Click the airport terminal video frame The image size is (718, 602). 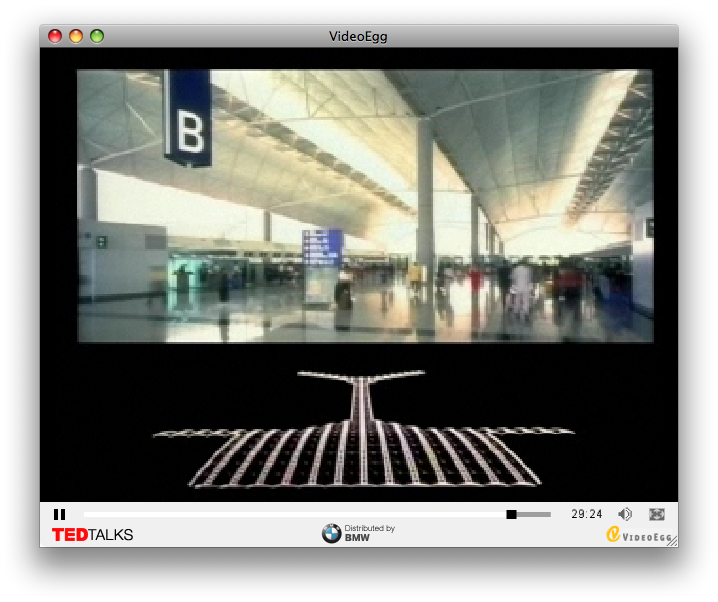[x=365, y=205]
